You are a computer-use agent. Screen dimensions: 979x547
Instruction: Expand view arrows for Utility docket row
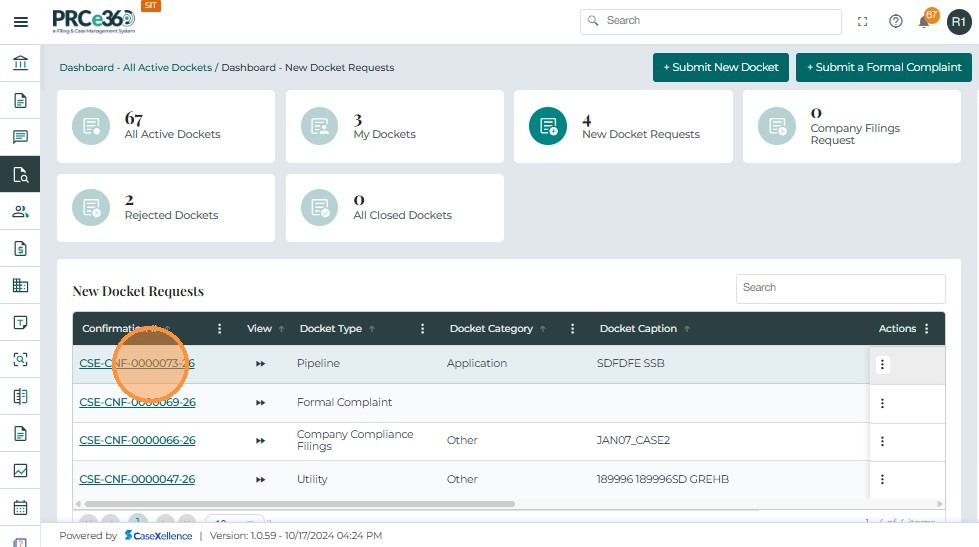[x=260, y=480]
